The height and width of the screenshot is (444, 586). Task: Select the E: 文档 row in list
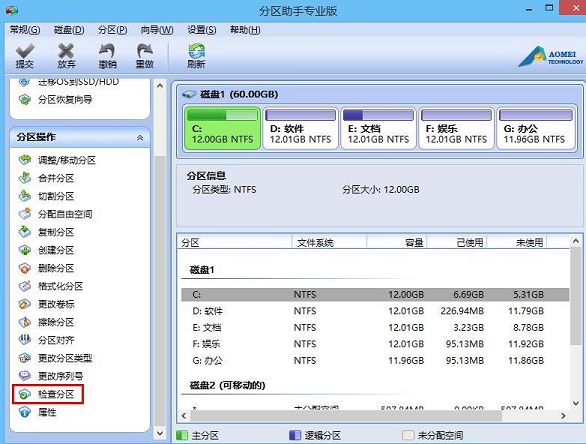click(375, 327)
